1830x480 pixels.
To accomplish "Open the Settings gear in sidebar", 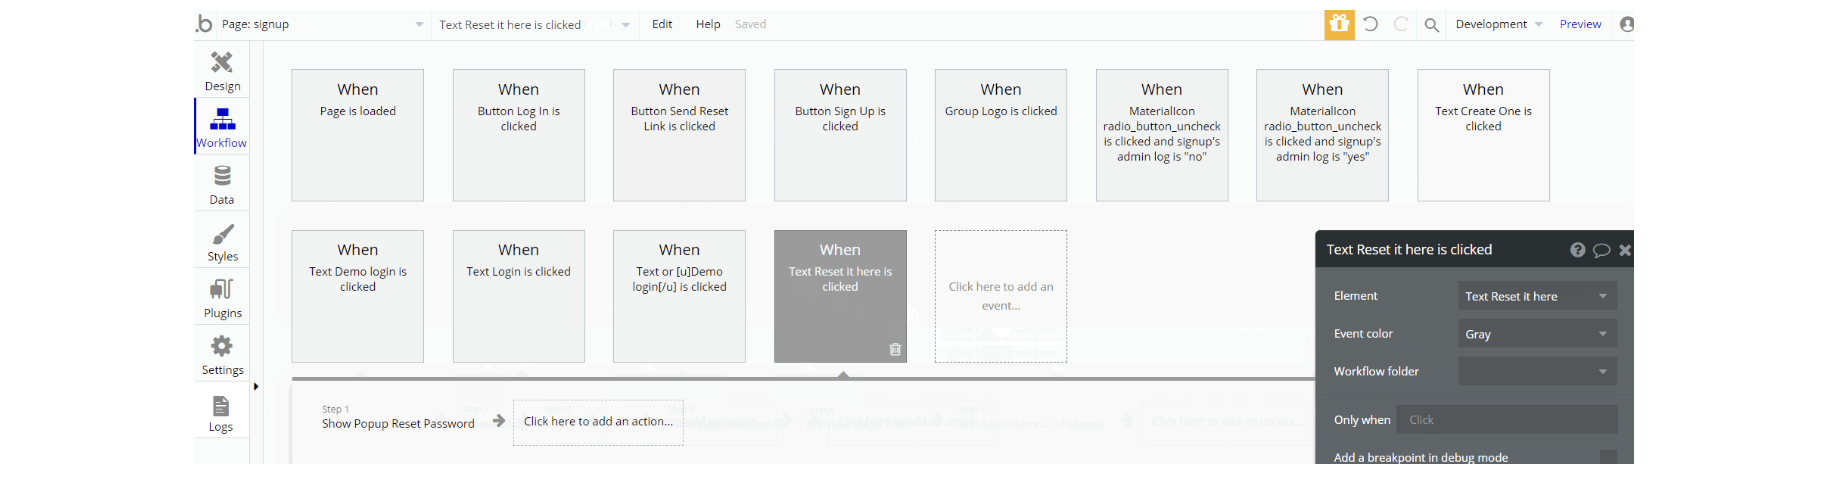I will tap(222, 355).
